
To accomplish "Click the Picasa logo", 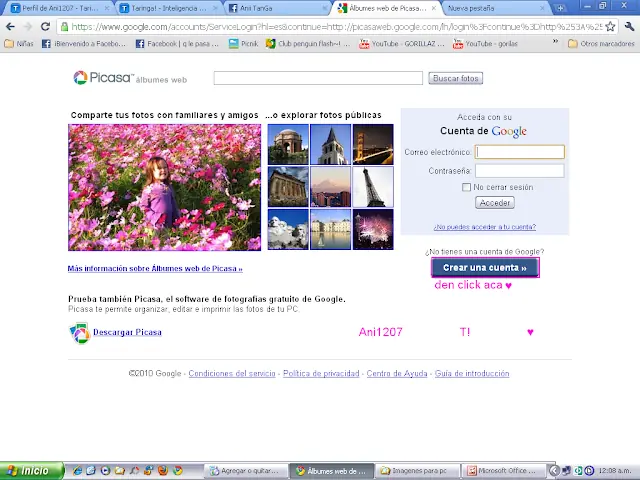I will [104, 78].
